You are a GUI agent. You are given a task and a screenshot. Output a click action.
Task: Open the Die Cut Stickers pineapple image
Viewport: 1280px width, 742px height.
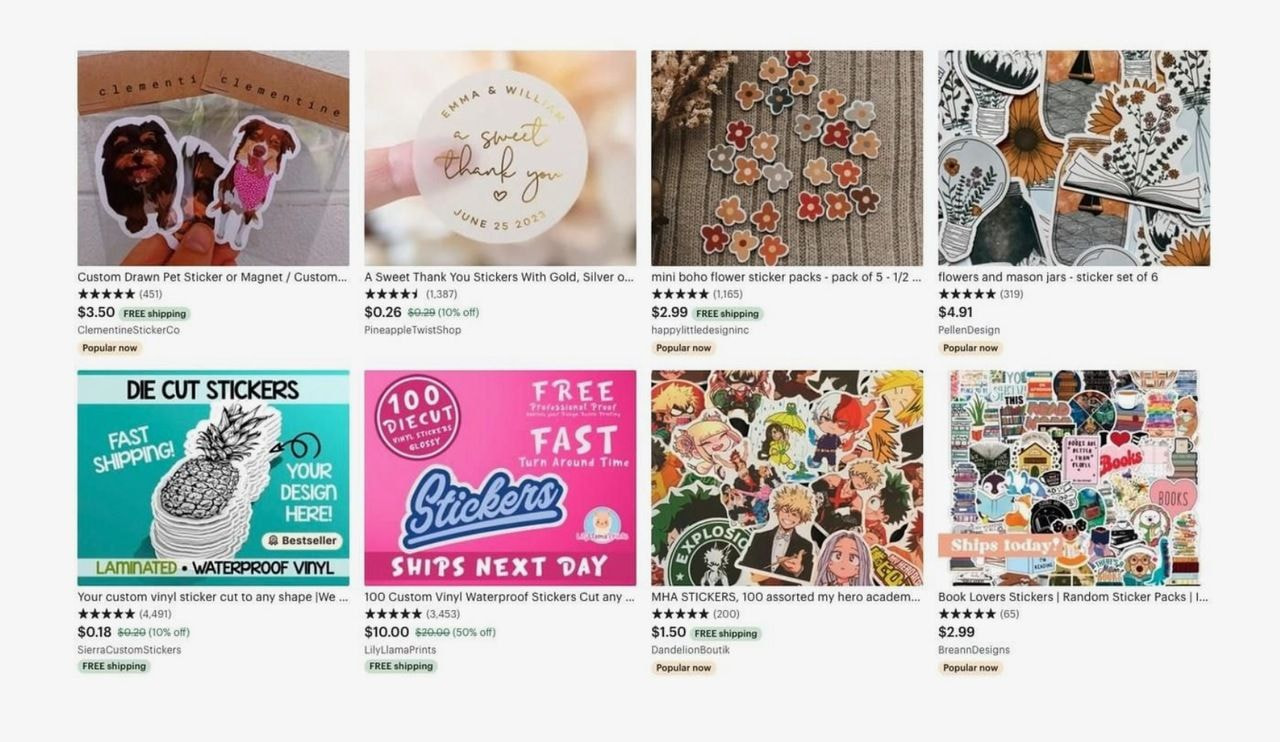[x=213, y=478]
